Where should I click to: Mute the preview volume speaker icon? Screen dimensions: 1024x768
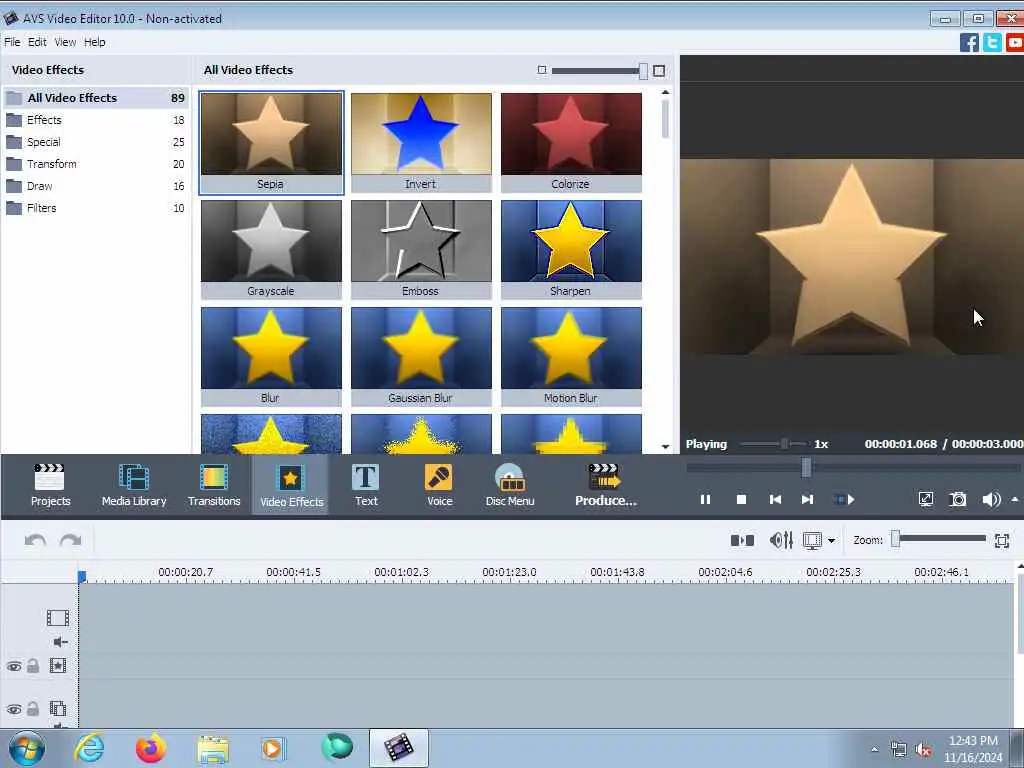tap(991, 500)
